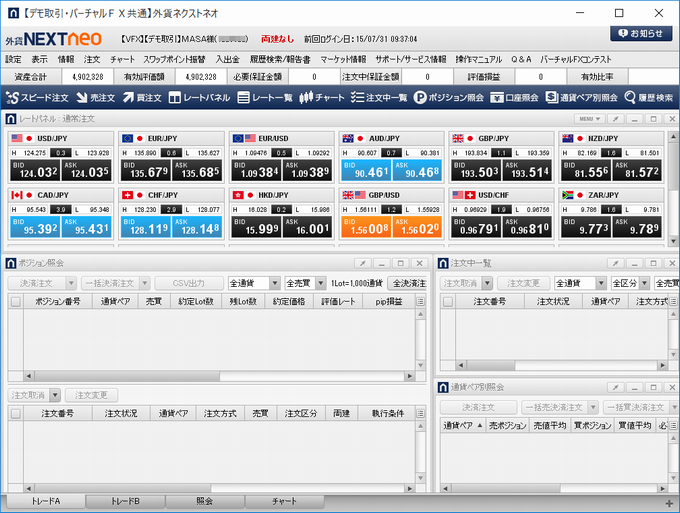Image resolution: width=680 pixels, height=513 pixels.
Task: Click the GBP/USD ASK 1.56020 tile
Action: coord(417,227)
